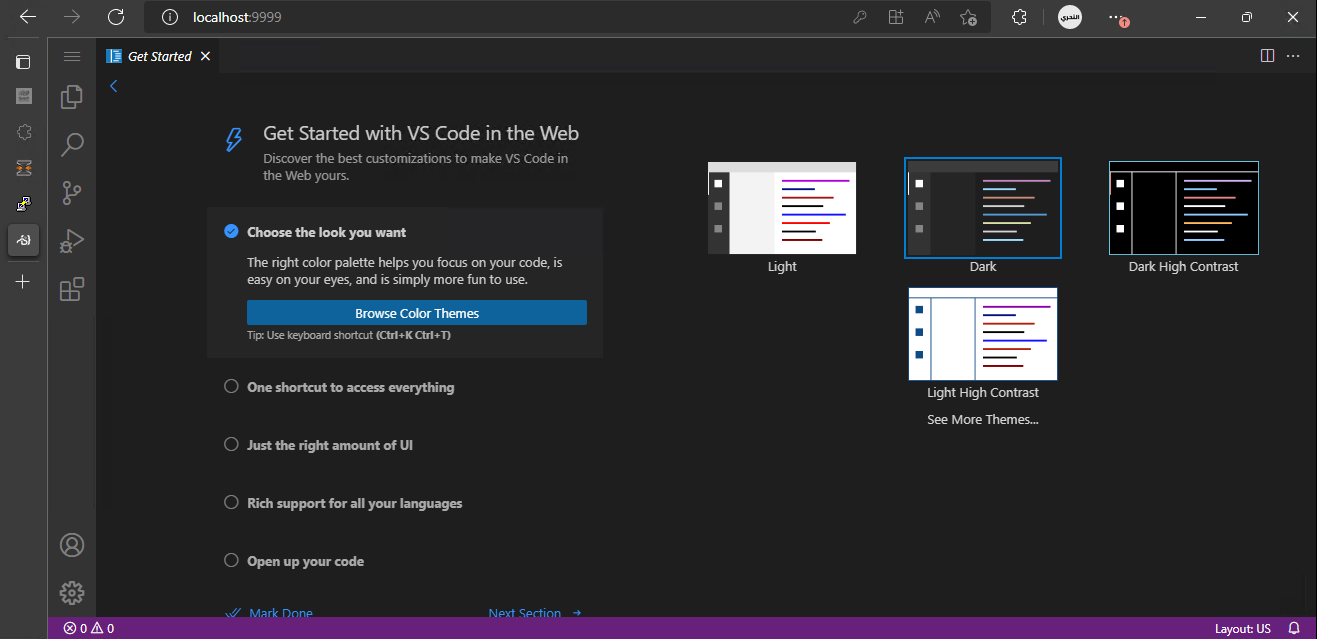Open the Source Control view
This screenshot has height=639, width=1317.
pyautogui.click(x=72, y=192)
